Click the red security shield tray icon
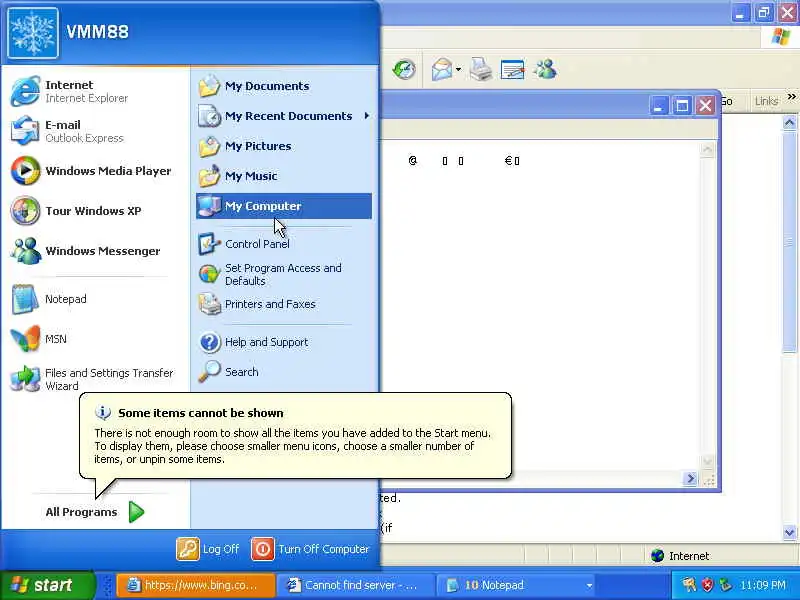800x600 pixels. coord(707,585)
